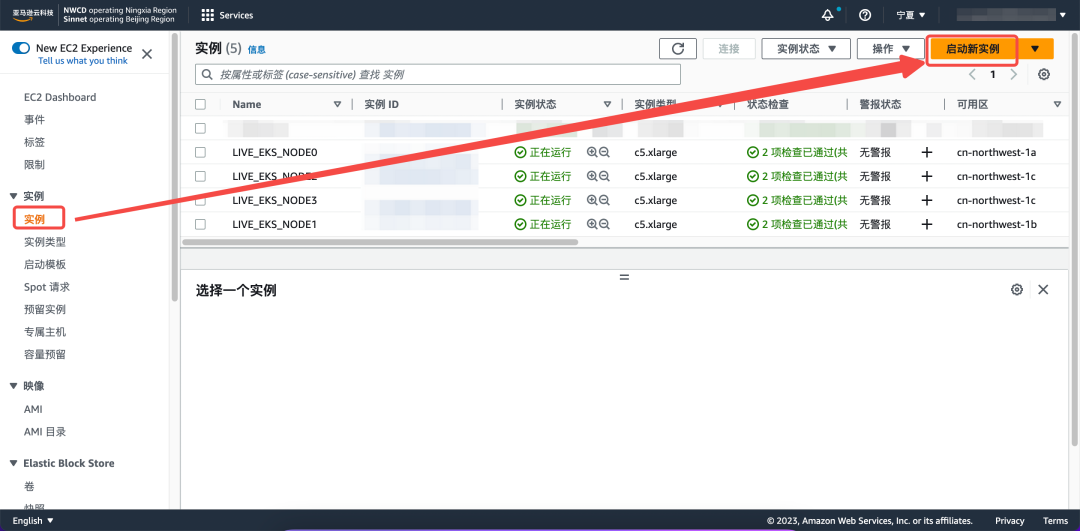The height and width of the screenshot is (531, 1080).
Task: Open table preferences gear beside pagination
Action: click(1043, 74)
